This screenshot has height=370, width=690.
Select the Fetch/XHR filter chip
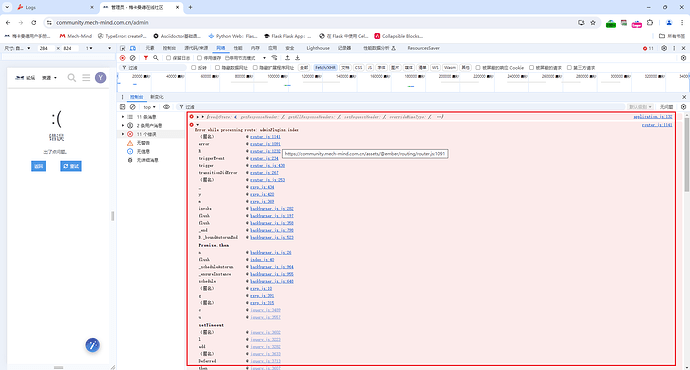[x=326, y=68]
